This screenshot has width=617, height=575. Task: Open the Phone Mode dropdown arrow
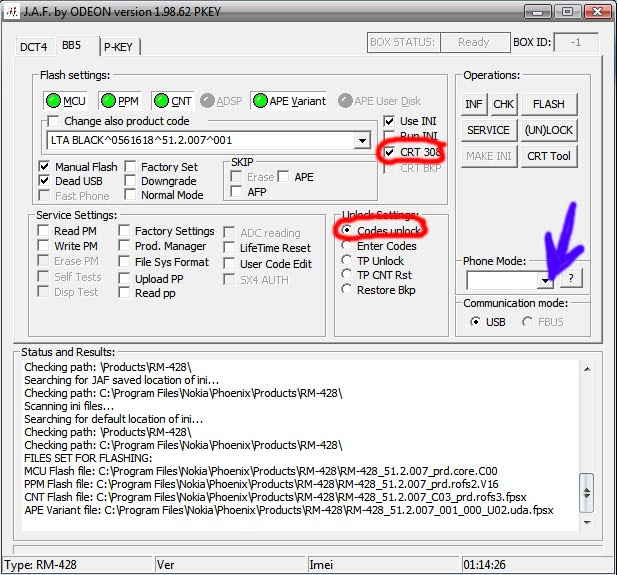pos(545,280)
